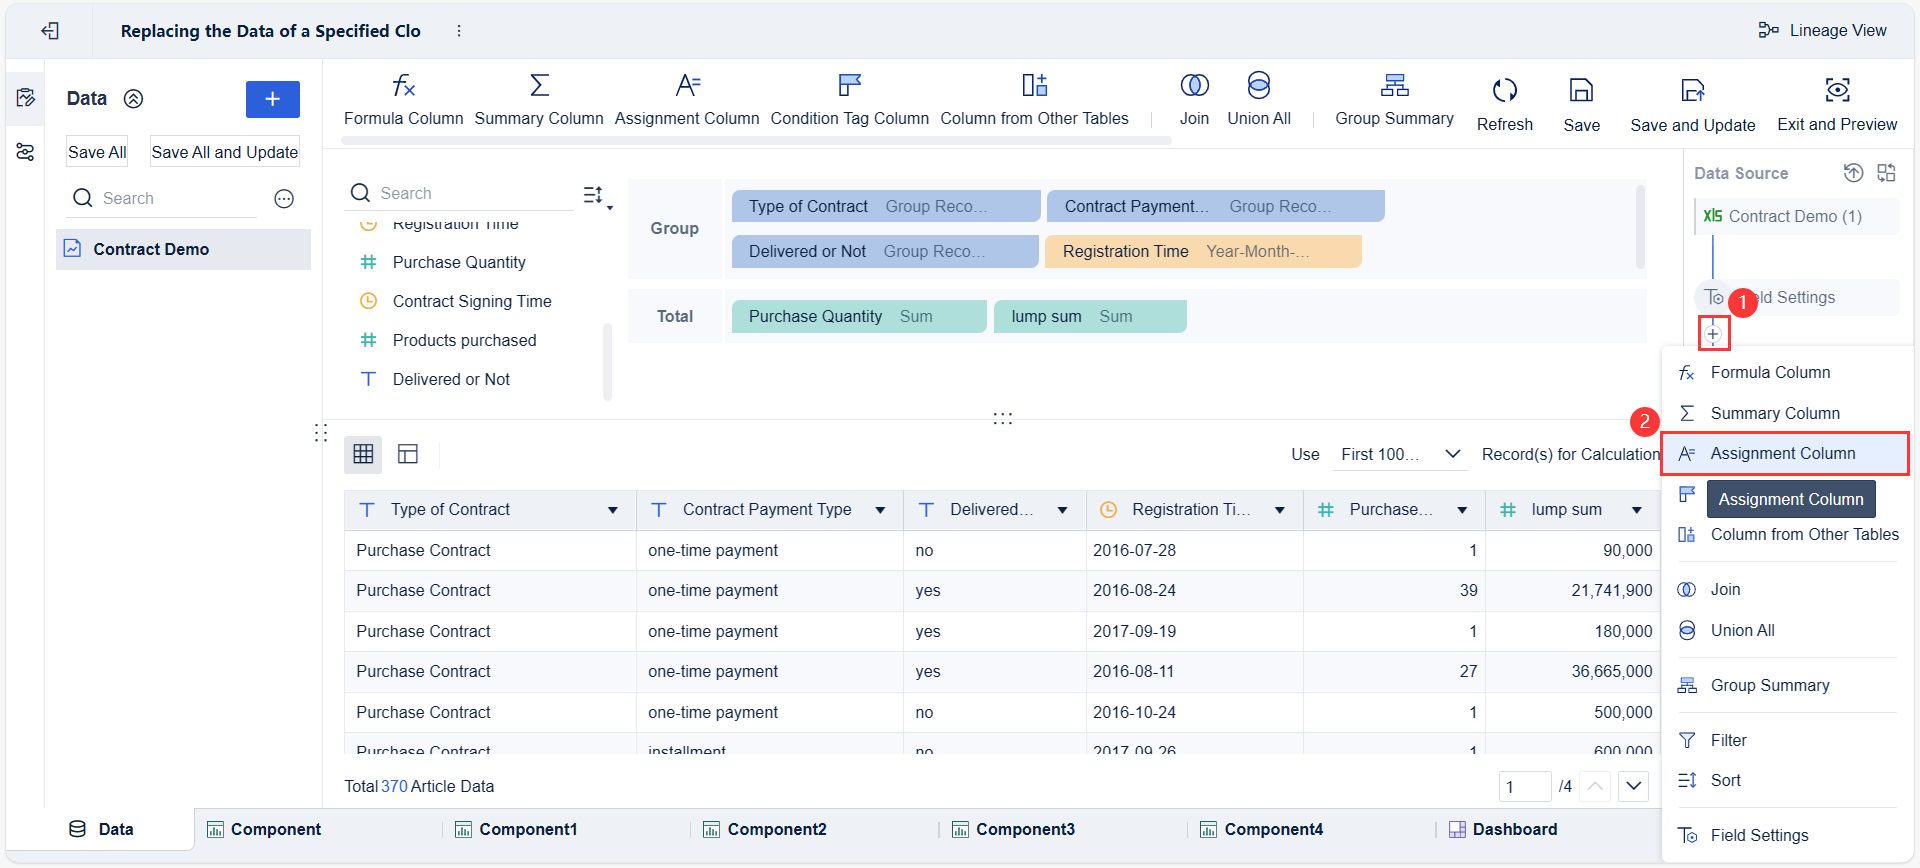Choose Field Settings from the popup menu
This screenshot has height=868, width=1920.
tap(1785, 835)
